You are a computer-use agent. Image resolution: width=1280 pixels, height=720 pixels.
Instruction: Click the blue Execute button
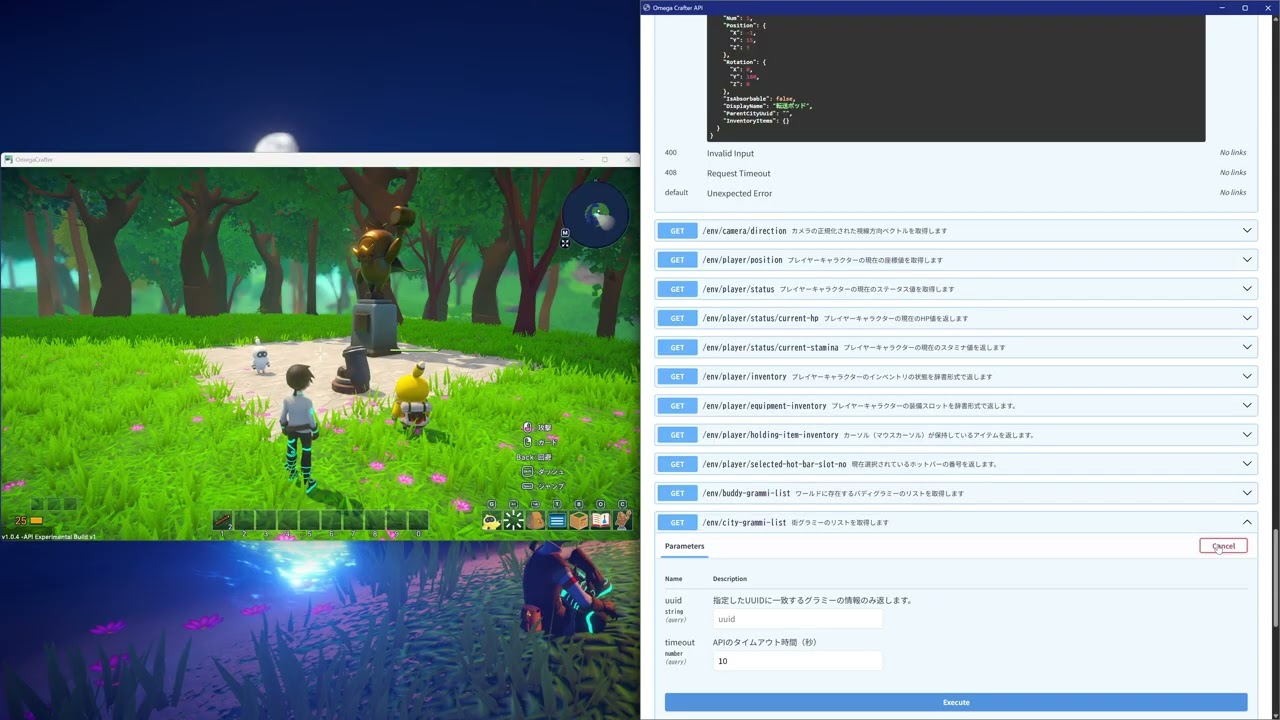pyautogui.click(x=956, y=702)
